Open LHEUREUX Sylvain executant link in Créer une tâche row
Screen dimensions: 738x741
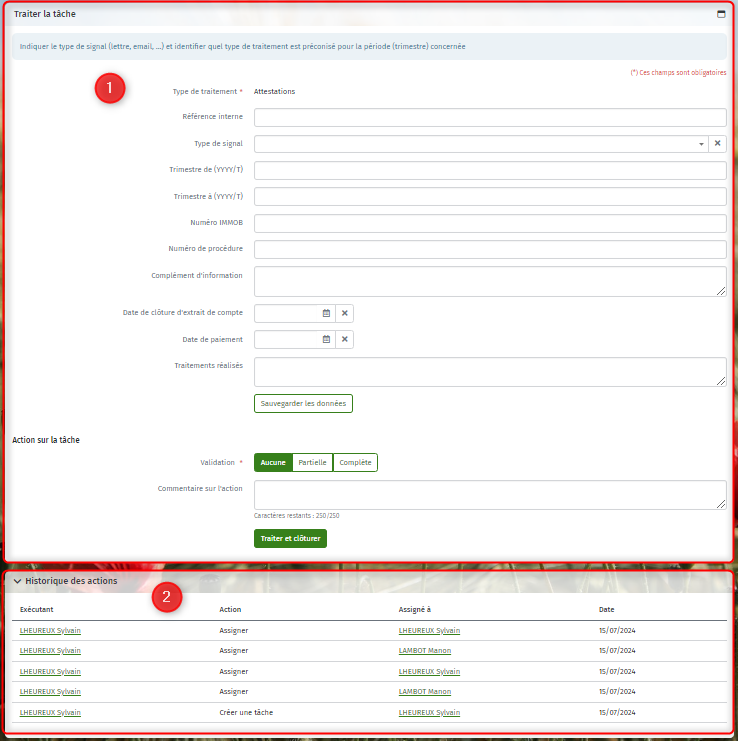pyautogui.click(x=50, y=713)
